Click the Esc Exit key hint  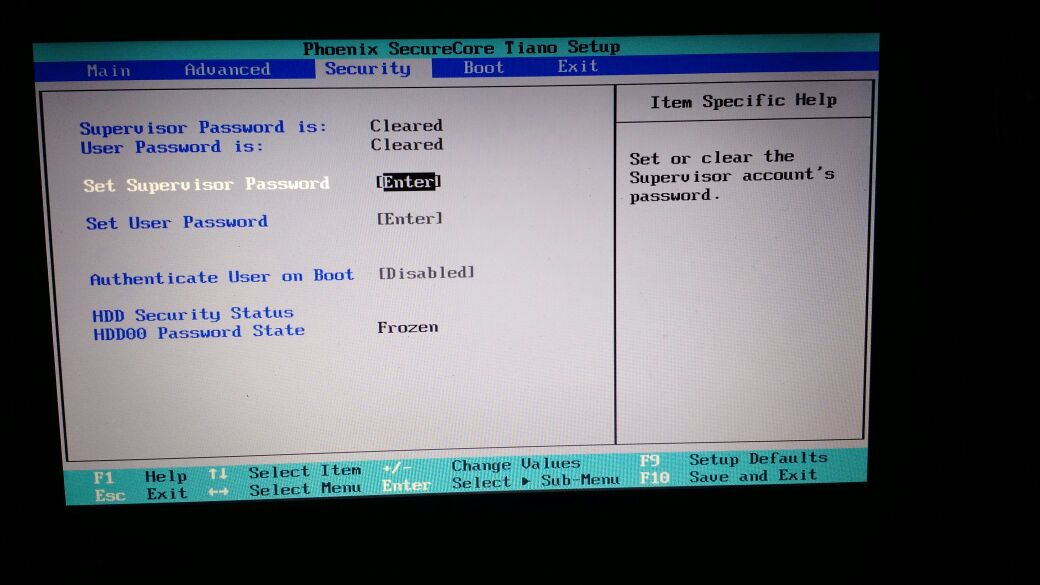[x=141, y=495]
